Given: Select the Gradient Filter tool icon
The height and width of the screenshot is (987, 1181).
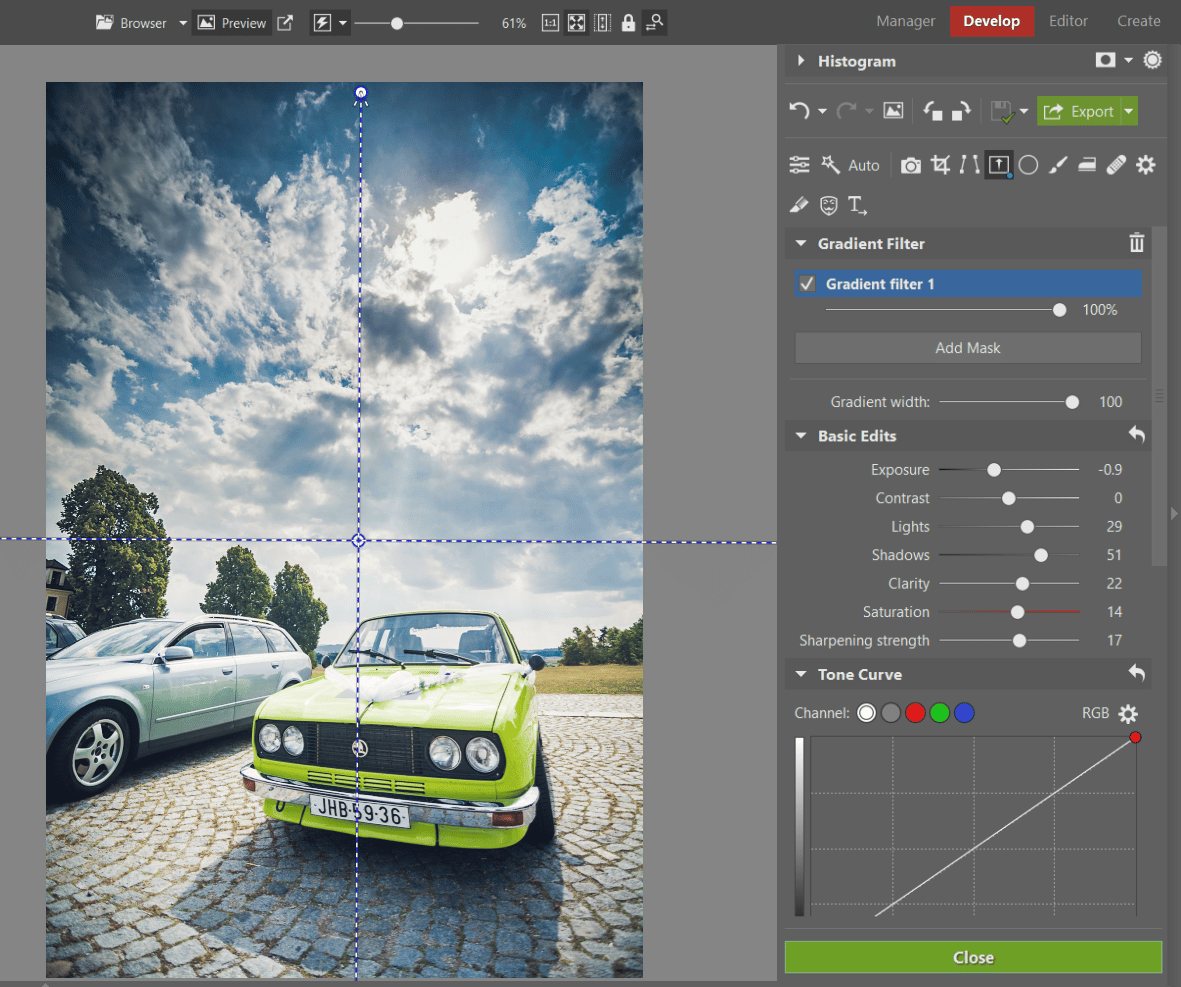Looking at the screenshot, I should (999, 164).
